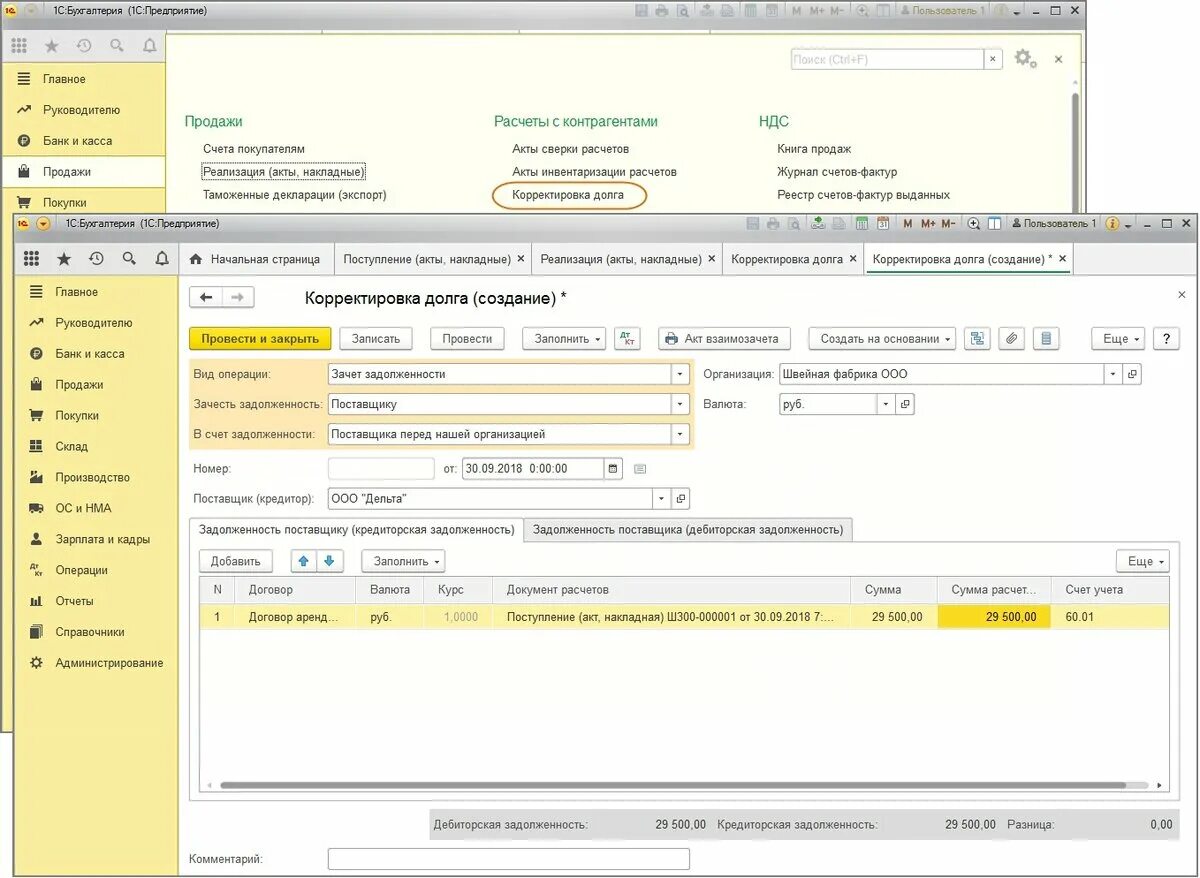Open top Еще dropdown menu
The height and width of the screenshot is (878, 1200).
click(1118, 339)
